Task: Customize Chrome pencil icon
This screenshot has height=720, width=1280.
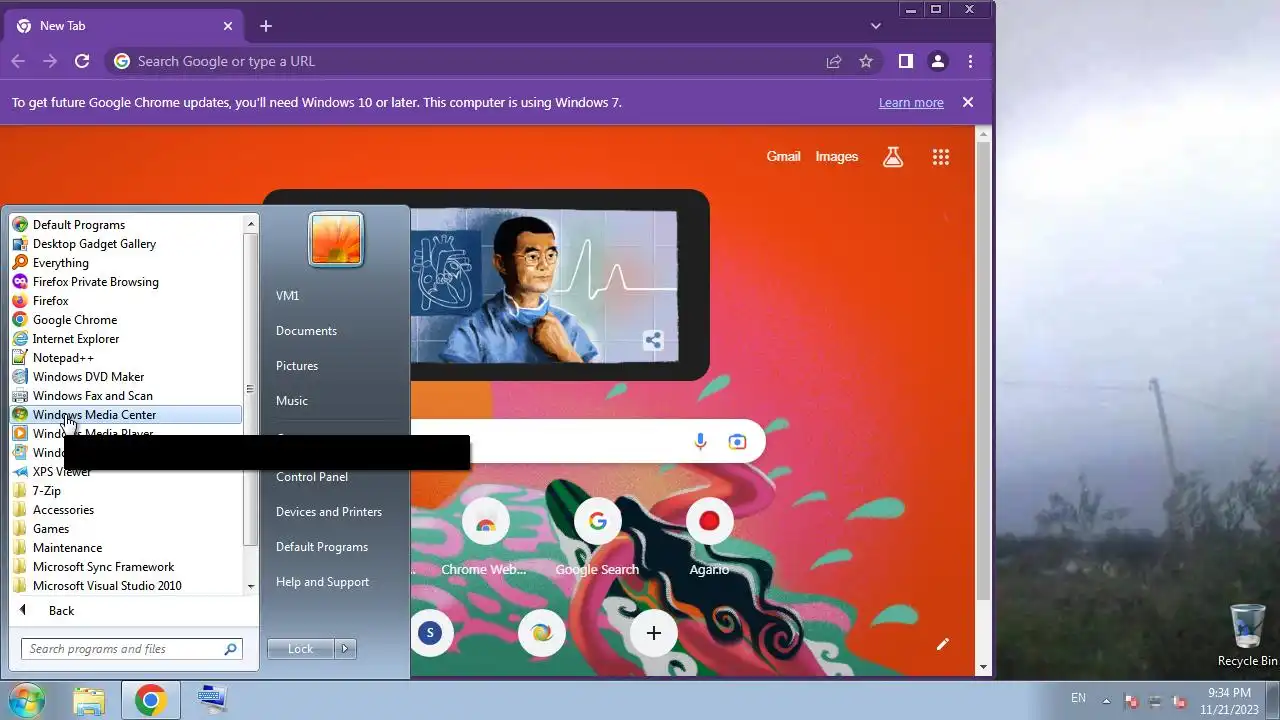Action: click(x=942, y=644)
